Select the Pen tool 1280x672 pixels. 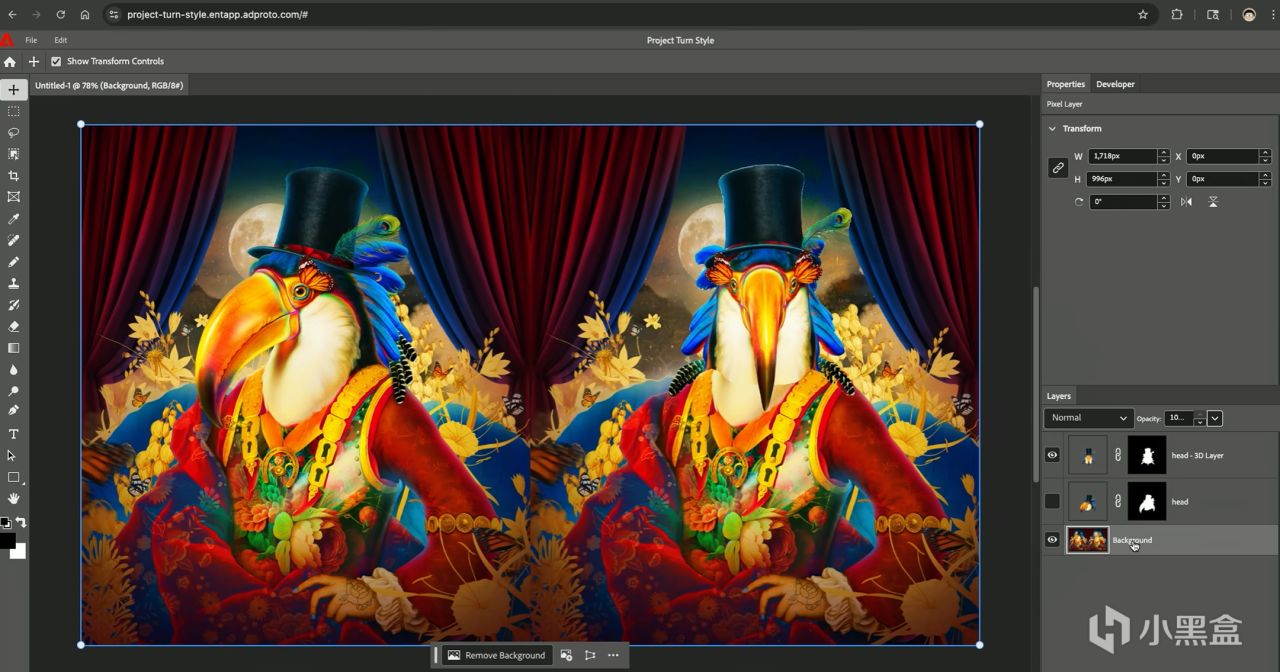point(13,411)
